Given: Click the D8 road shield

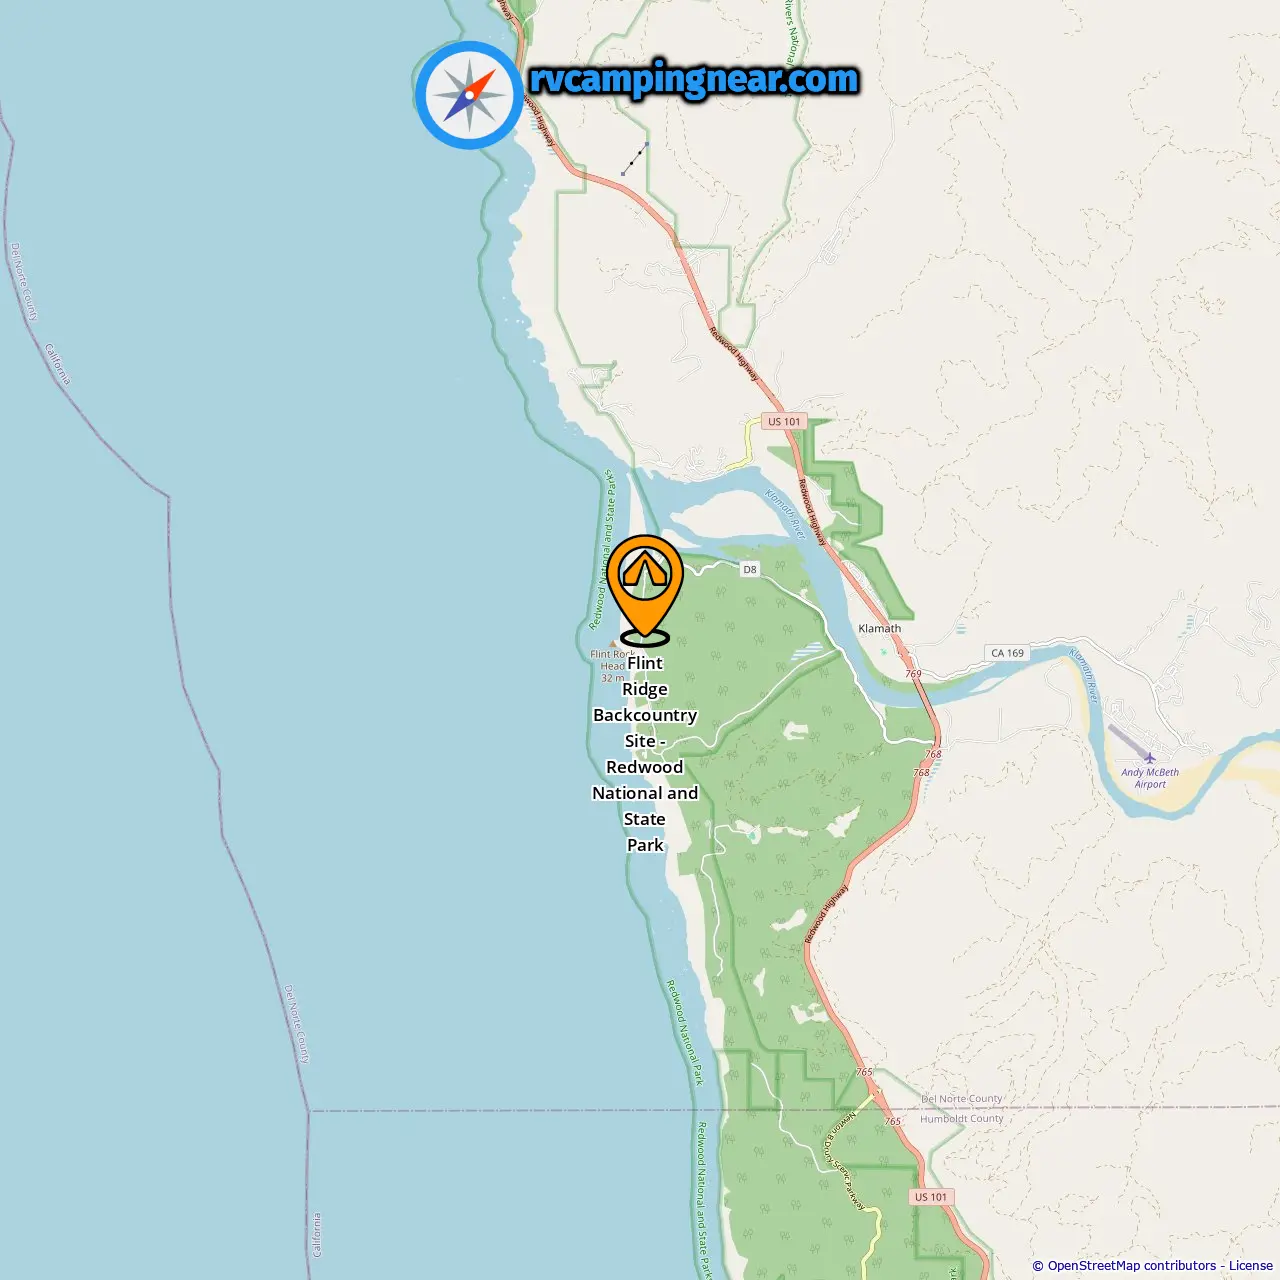Looking at the screenshot, I should coord(750,569).
